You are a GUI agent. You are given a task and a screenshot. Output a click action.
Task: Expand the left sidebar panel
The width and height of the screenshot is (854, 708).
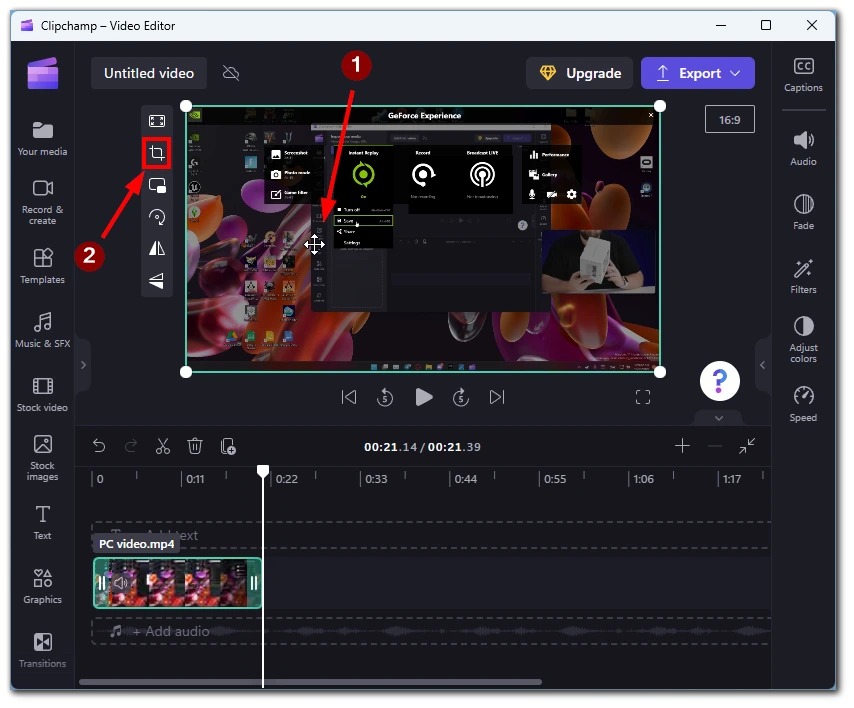[83, 365]
